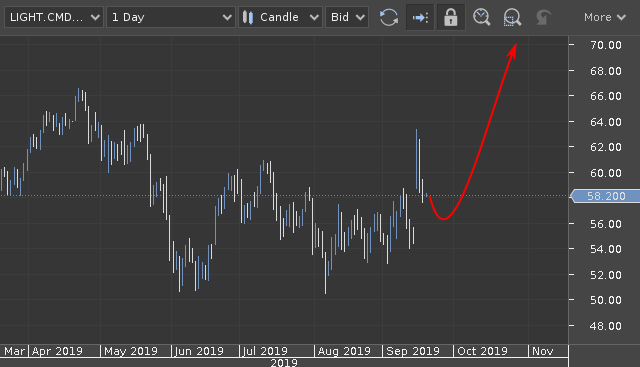
Task: Expand the More toolbar menu
Action: coord(604,17)
